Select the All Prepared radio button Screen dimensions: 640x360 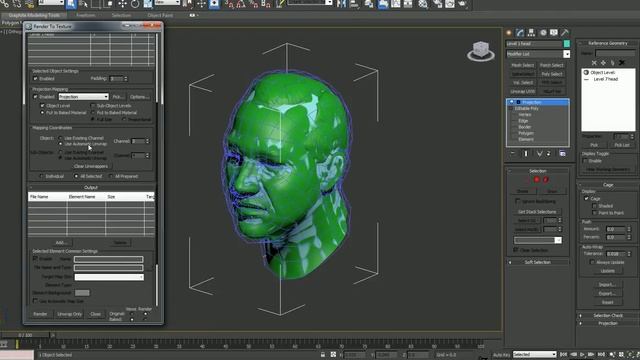click(111, 176)
